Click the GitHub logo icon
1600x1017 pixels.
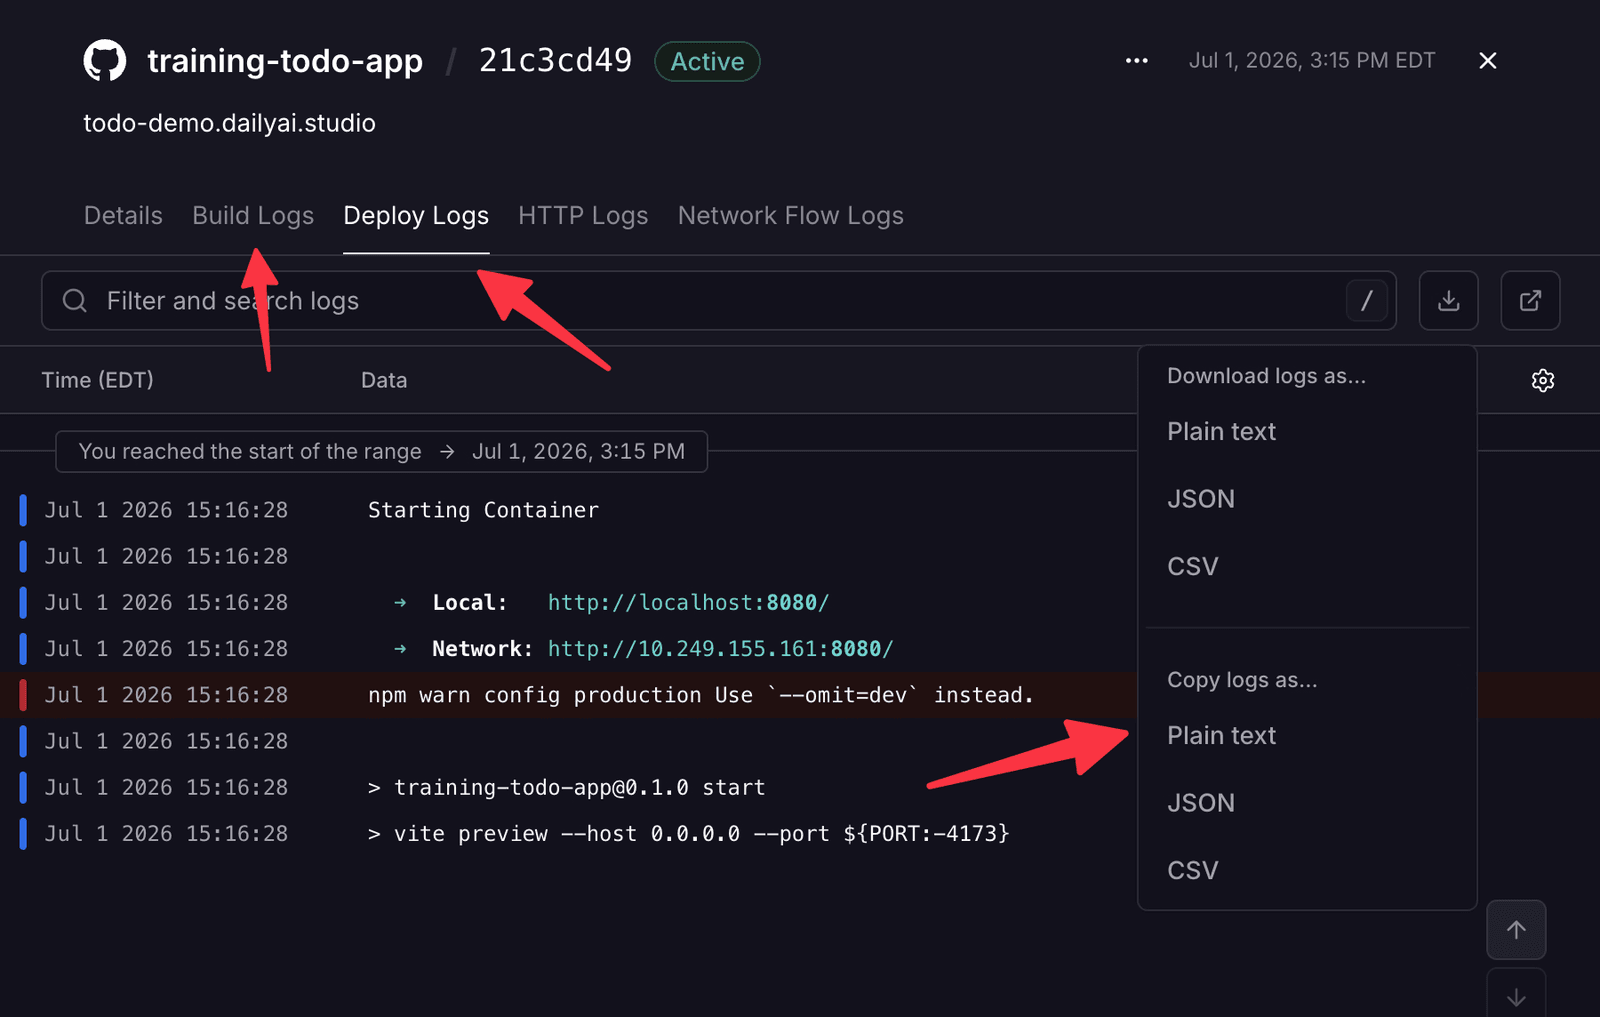(105, 61)
